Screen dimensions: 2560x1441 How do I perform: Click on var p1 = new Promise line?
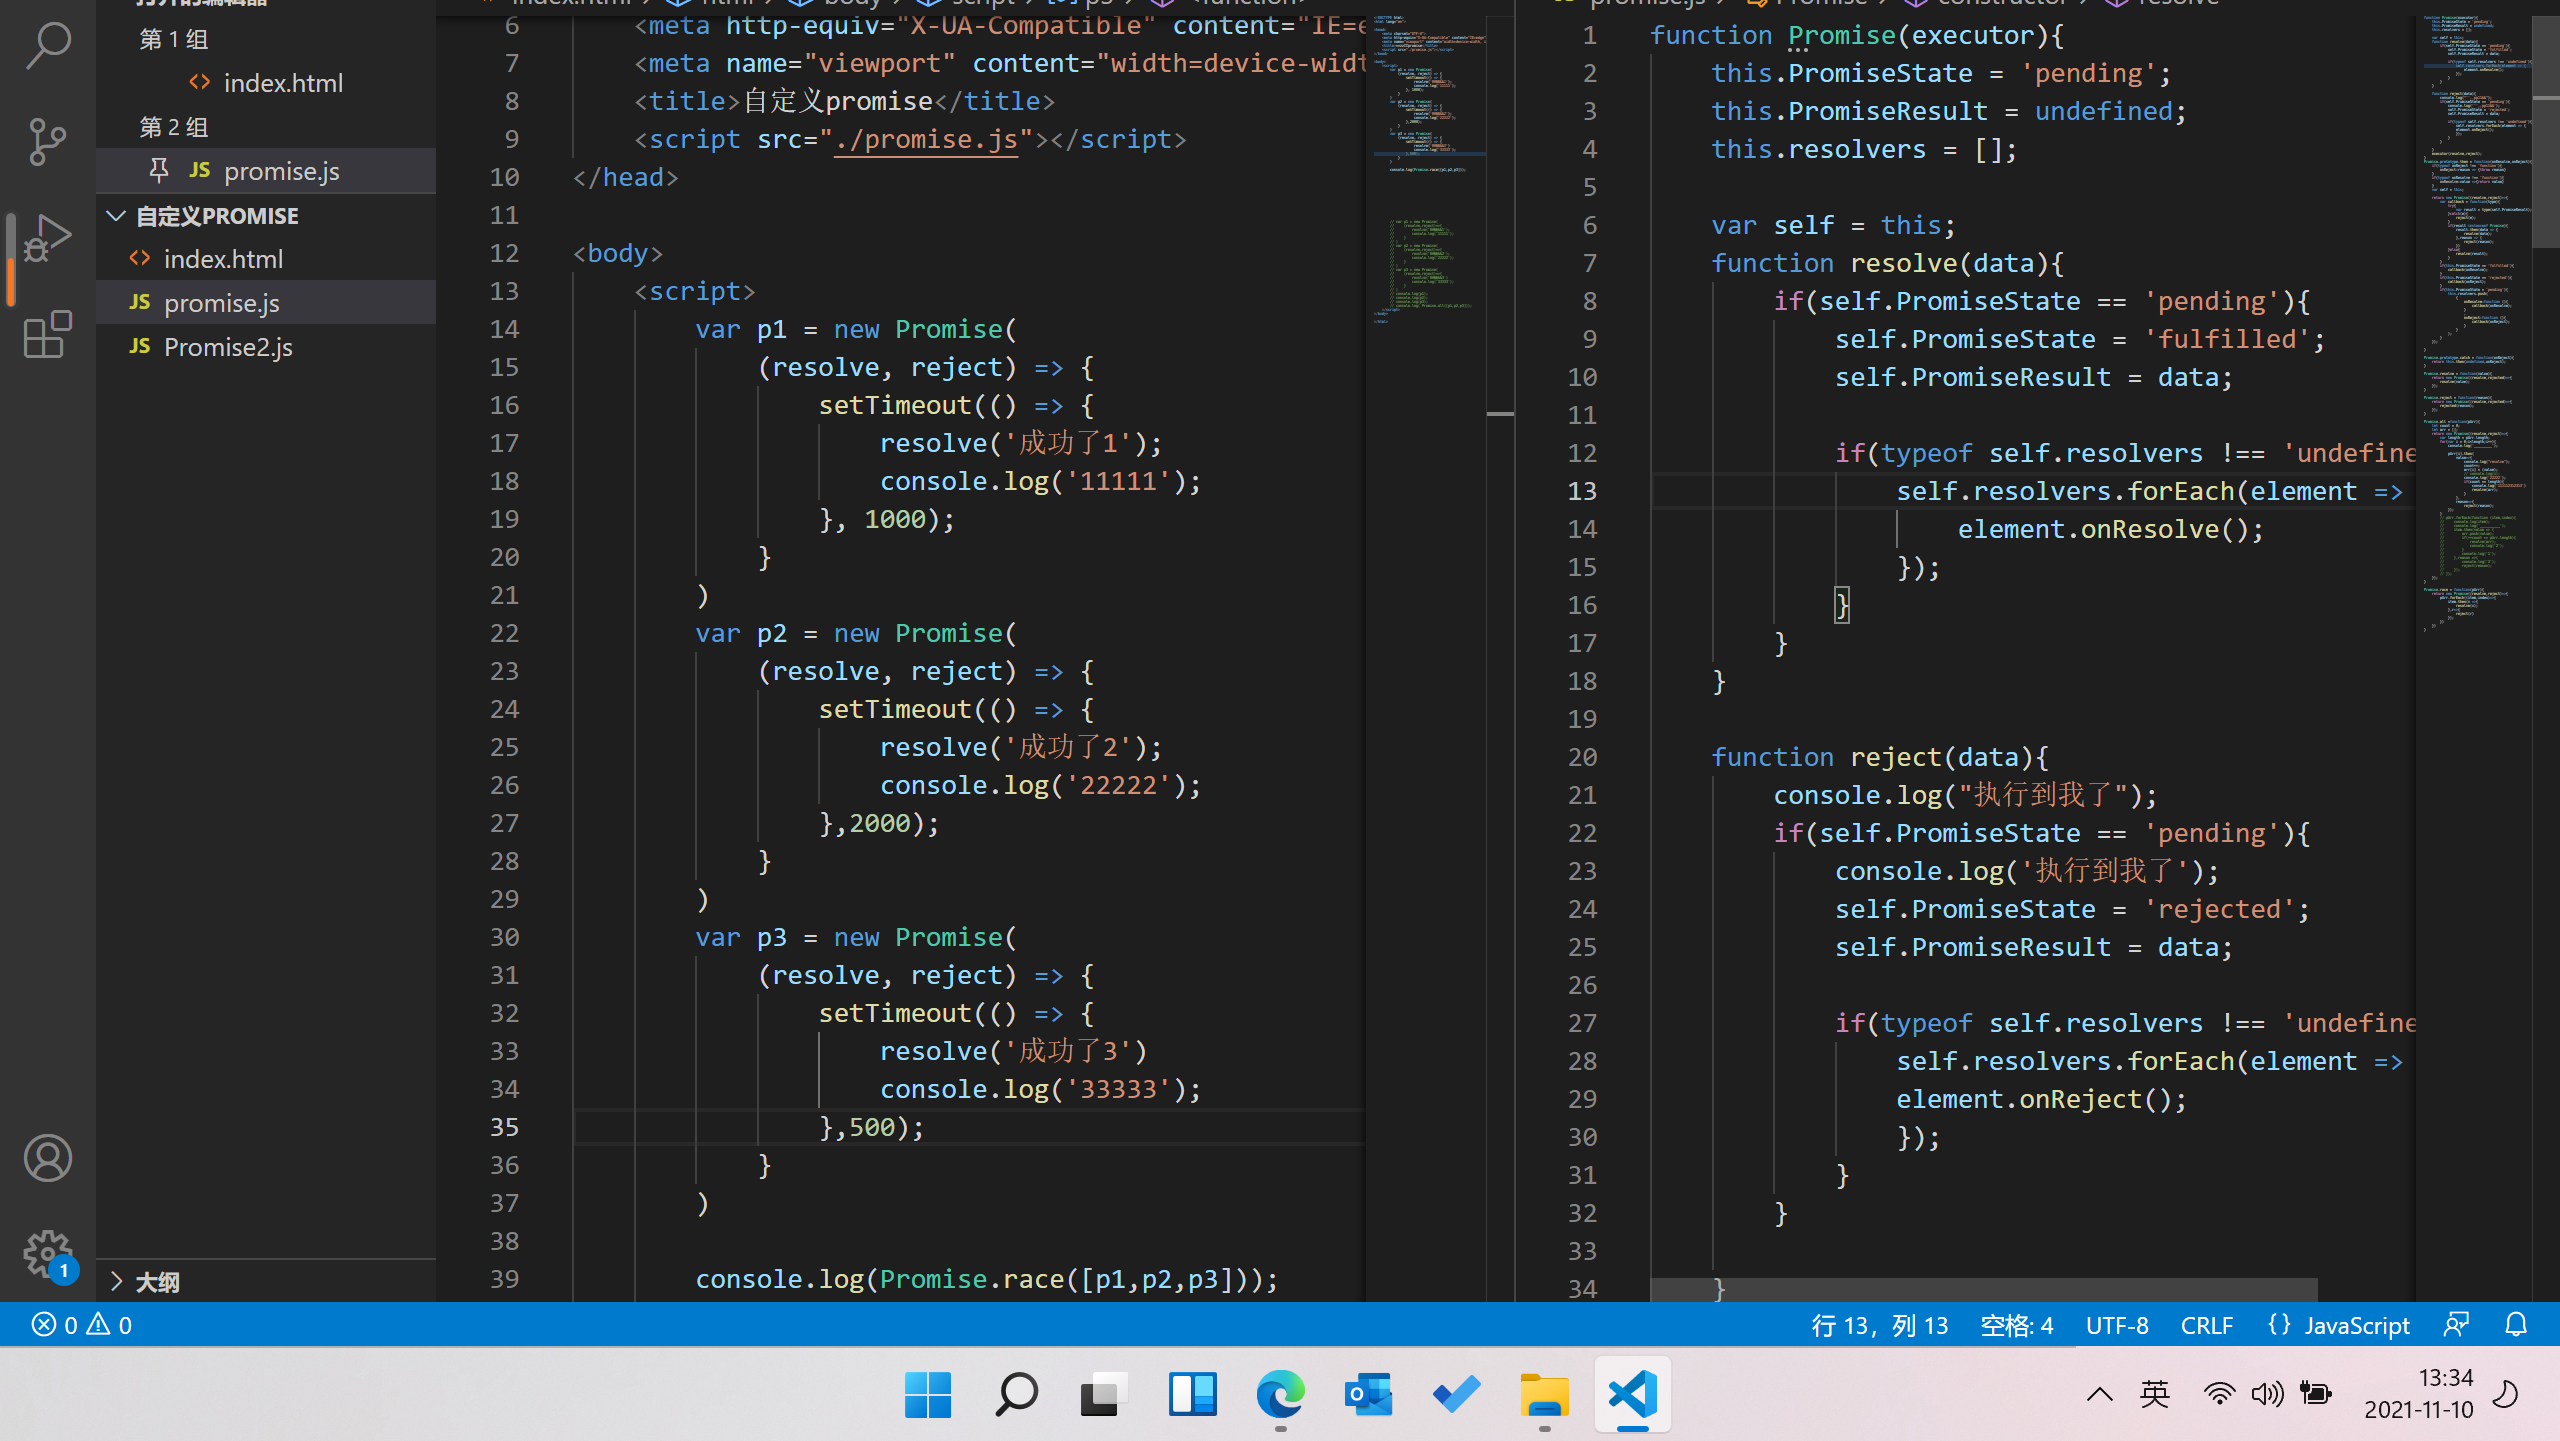point(856,329)
